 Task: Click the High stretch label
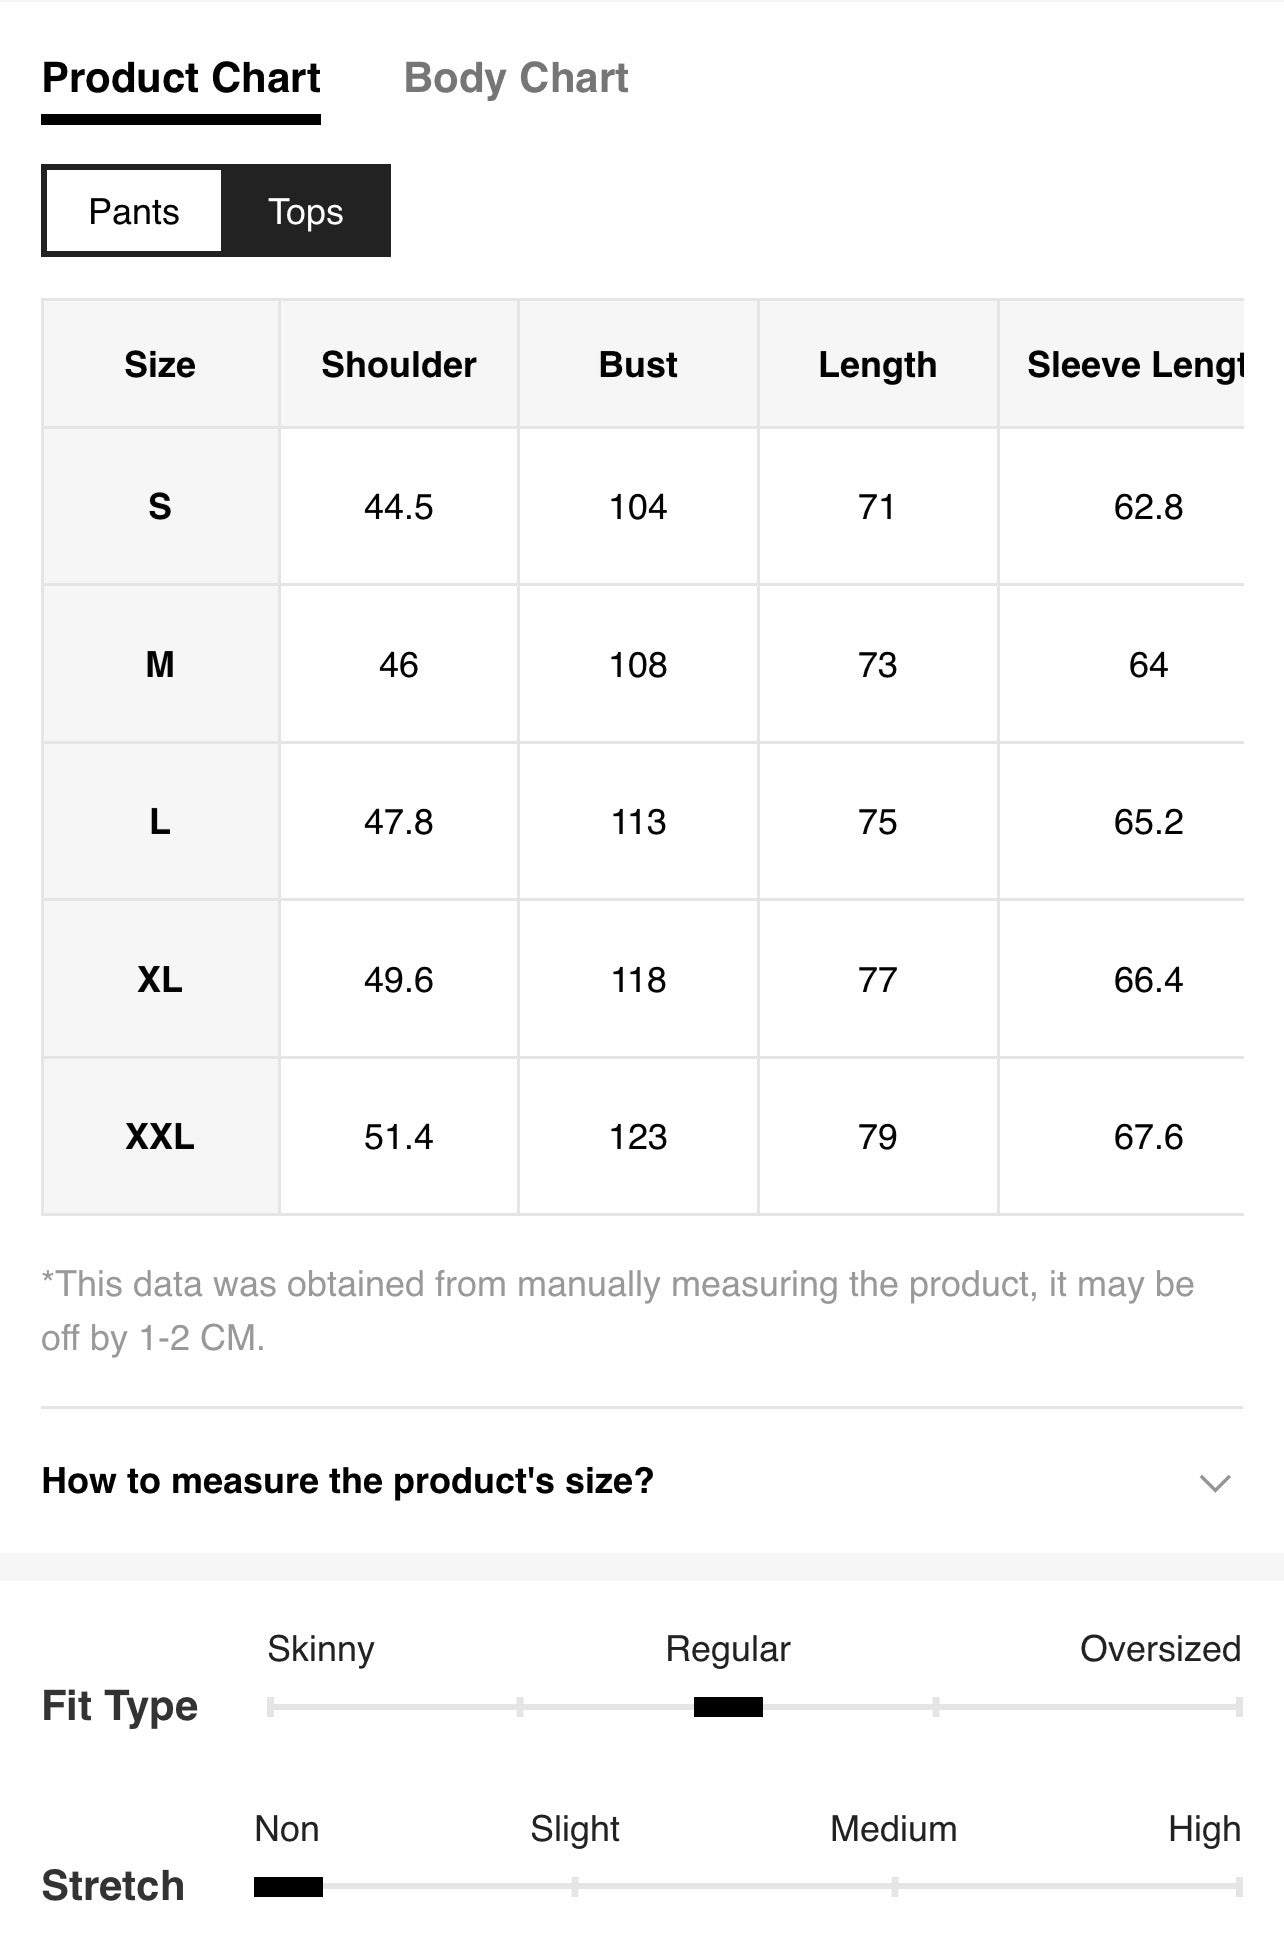click(x=1204, y=1829)
